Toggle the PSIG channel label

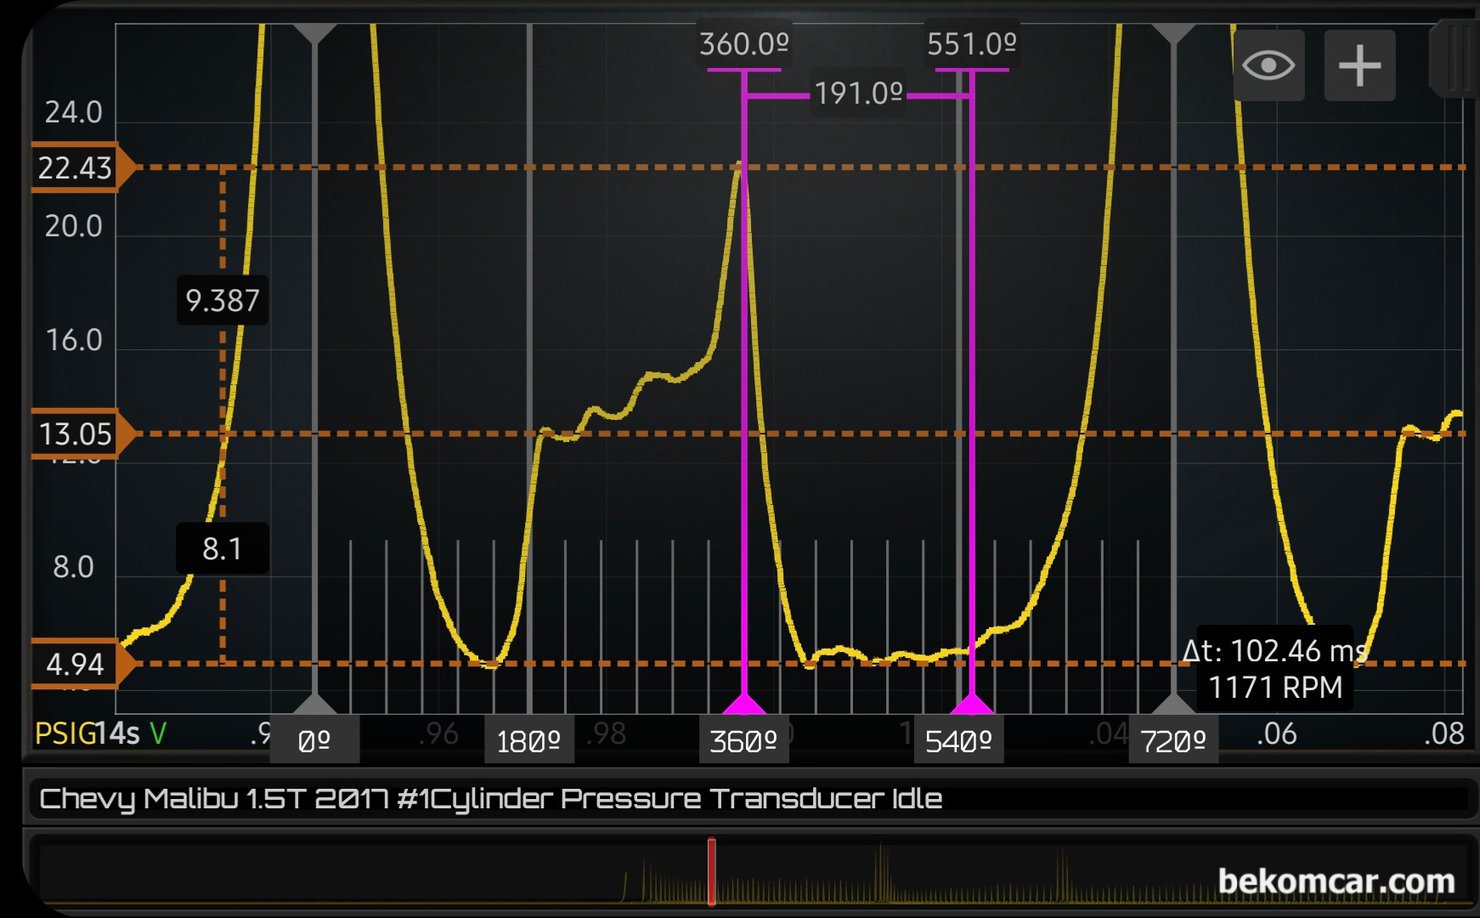(x=64, y=734)
